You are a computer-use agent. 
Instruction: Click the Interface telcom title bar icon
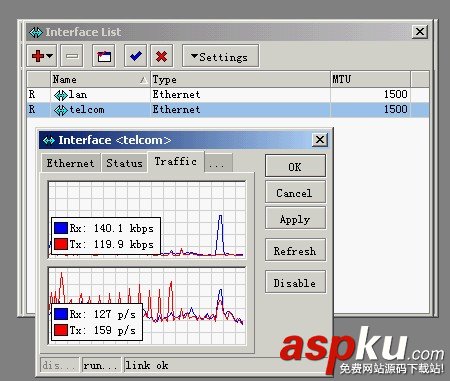point(49,140)
